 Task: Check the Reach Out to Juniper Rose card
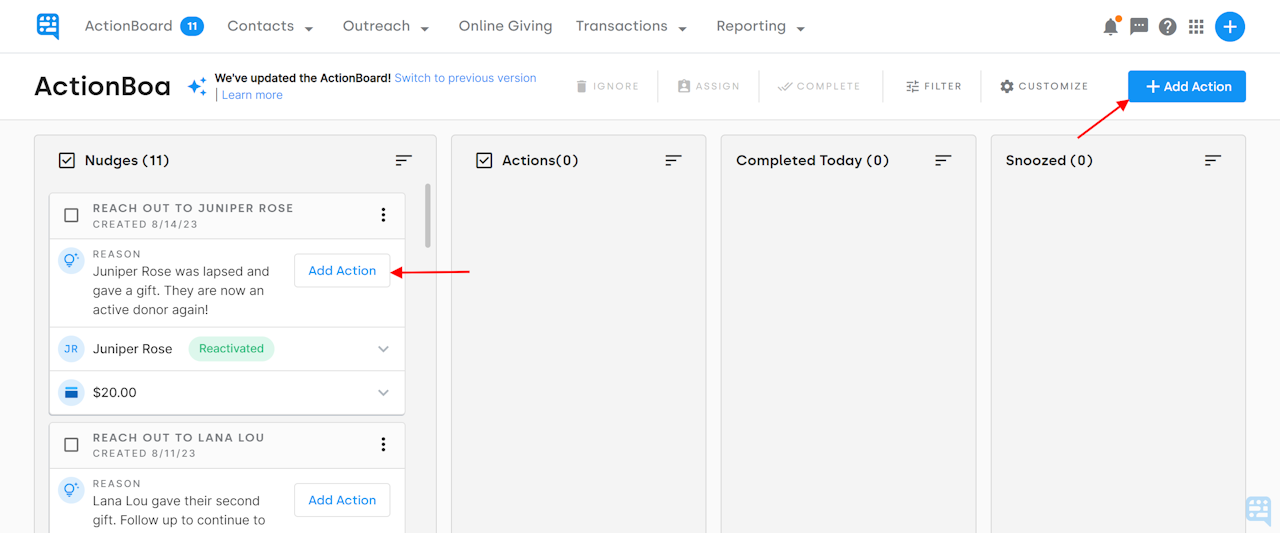click(71, 215)
